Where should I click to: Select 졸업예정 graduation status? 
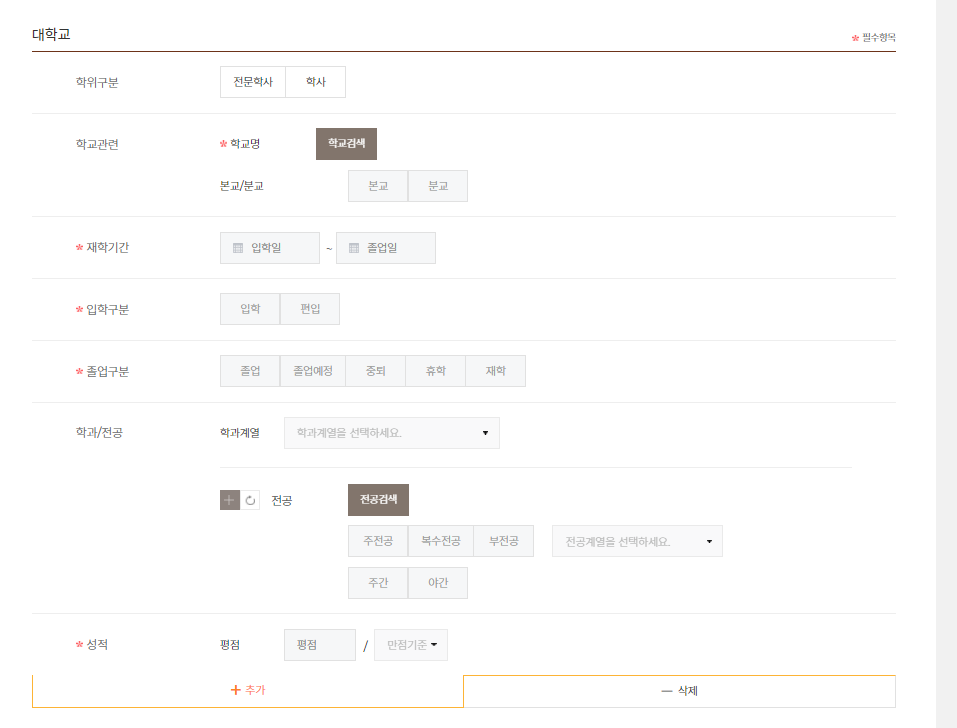tap(313, 371)
